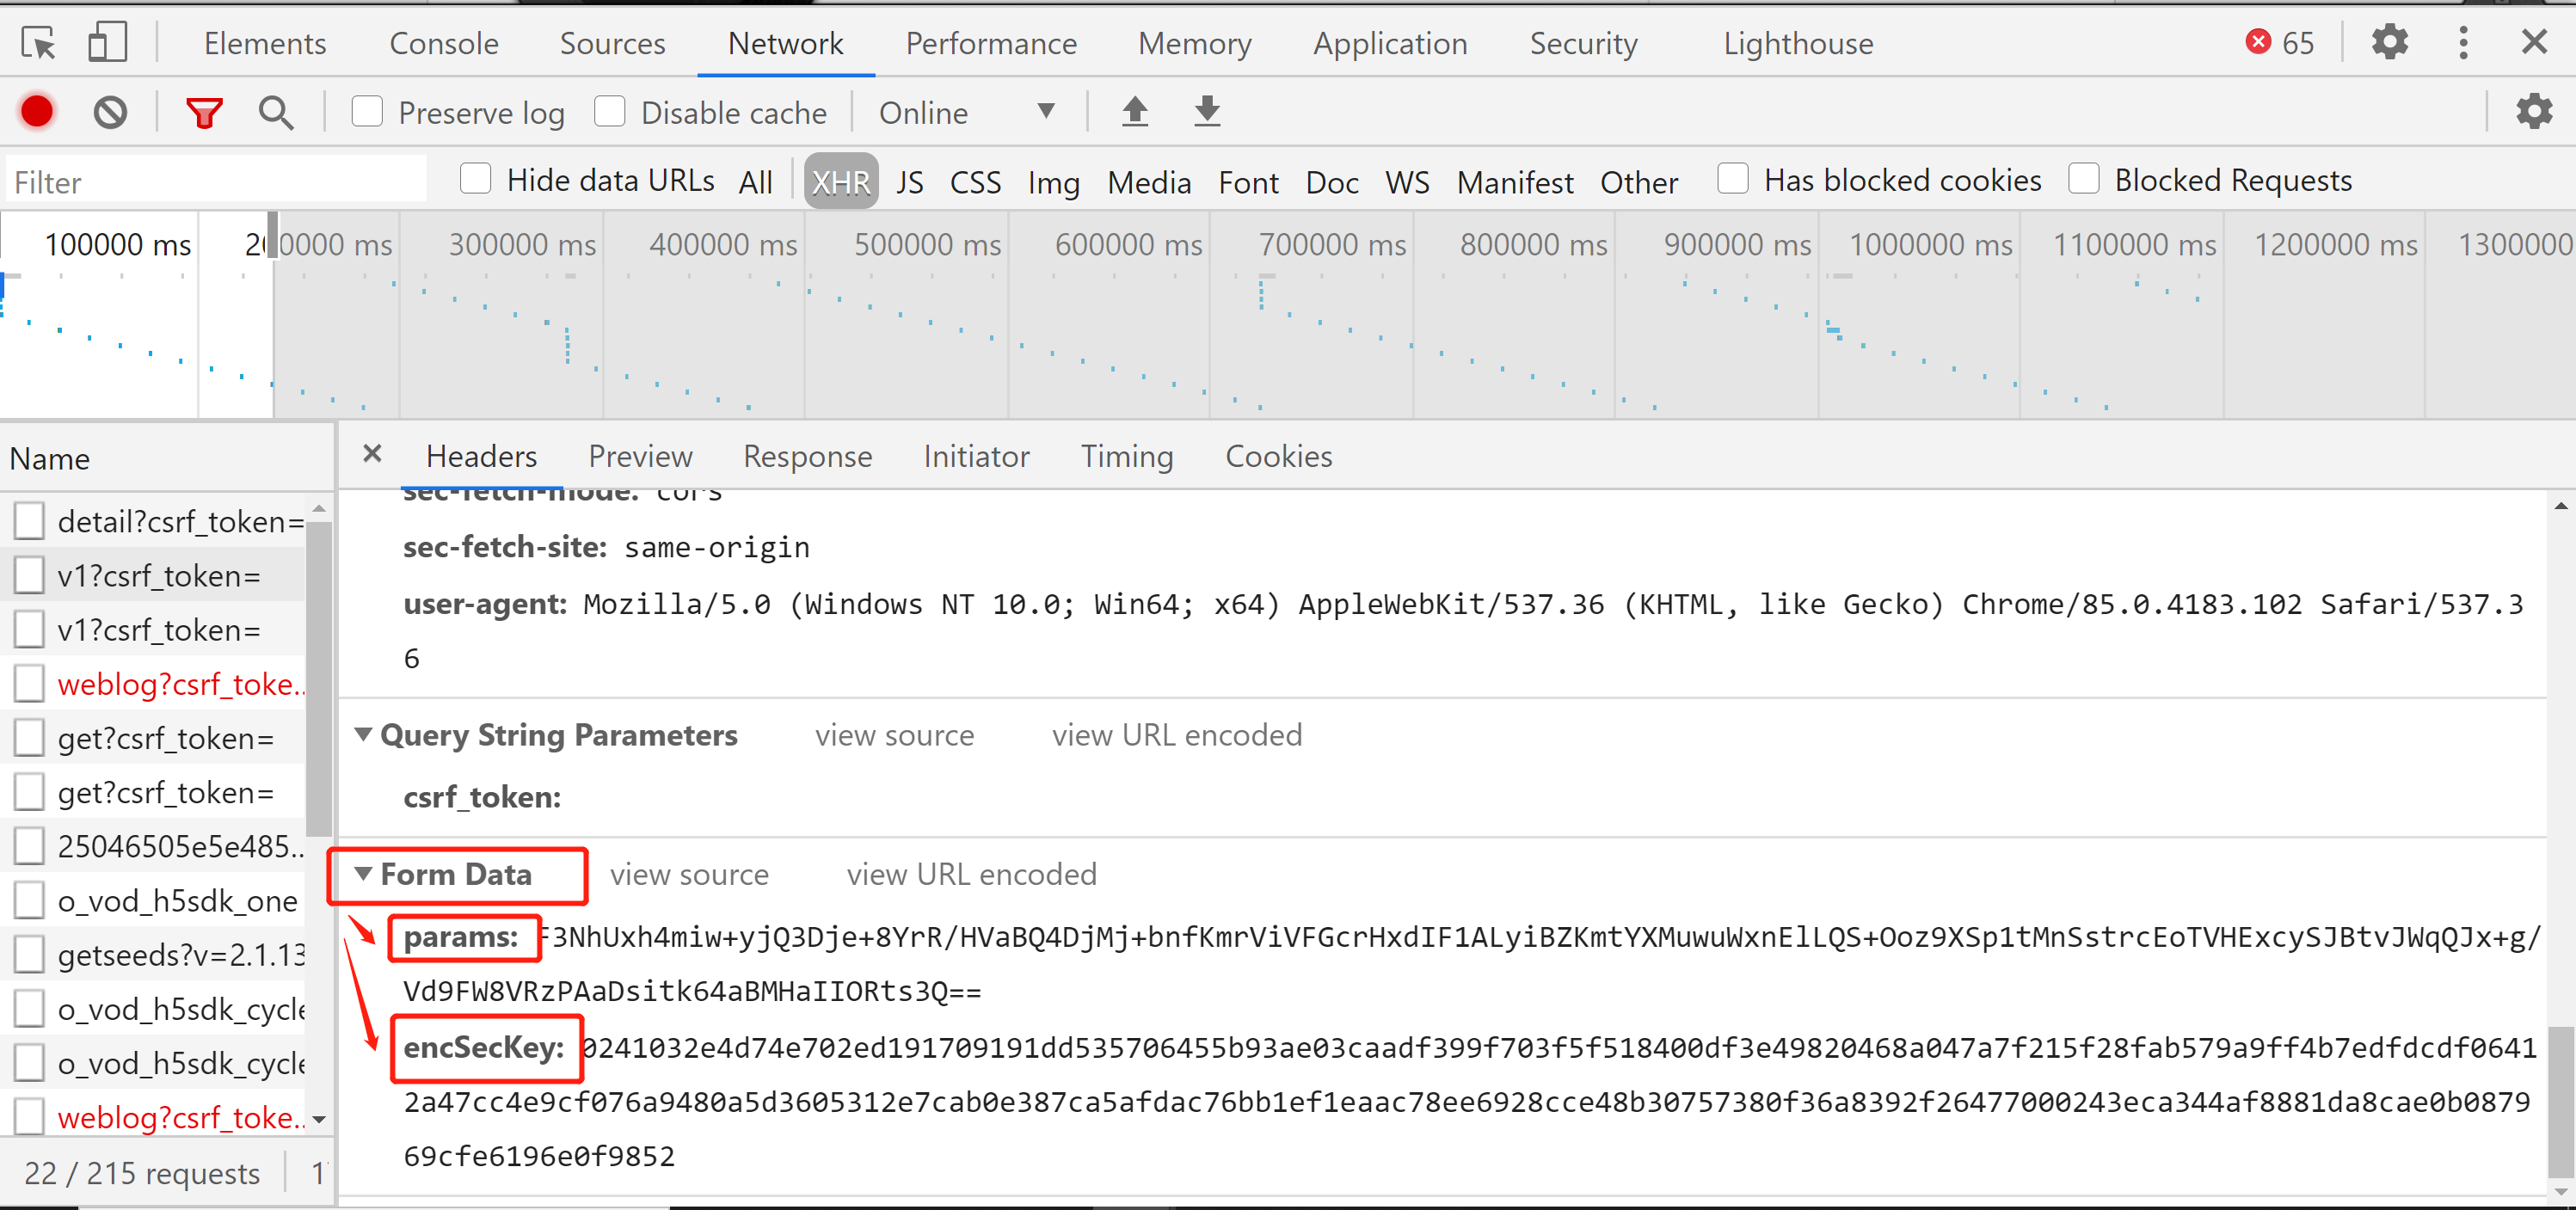Viewport: 2576px width, 1210px height.
Task: Open network search with magnifier icon
Action: [275, 112]
